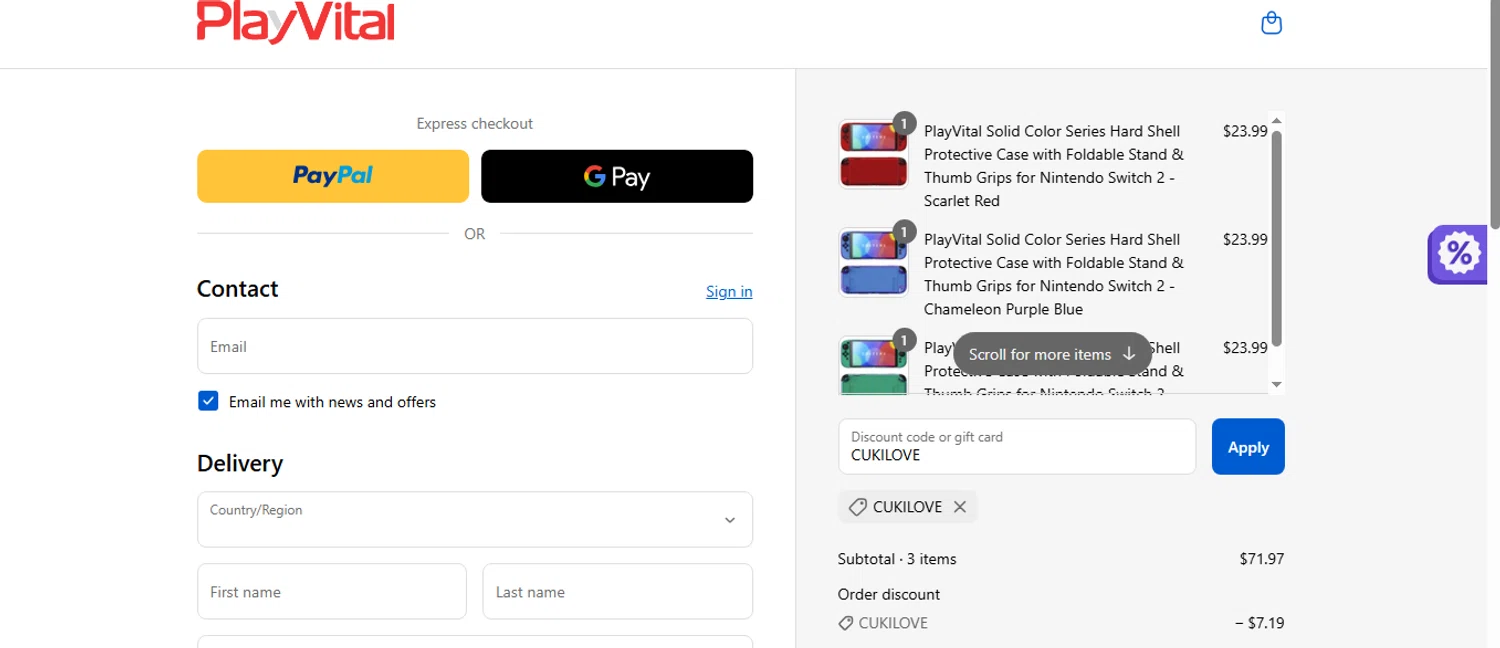Click the − $7.19 discount amount
Screen dimensions: 1500x648
point(1260,623)
